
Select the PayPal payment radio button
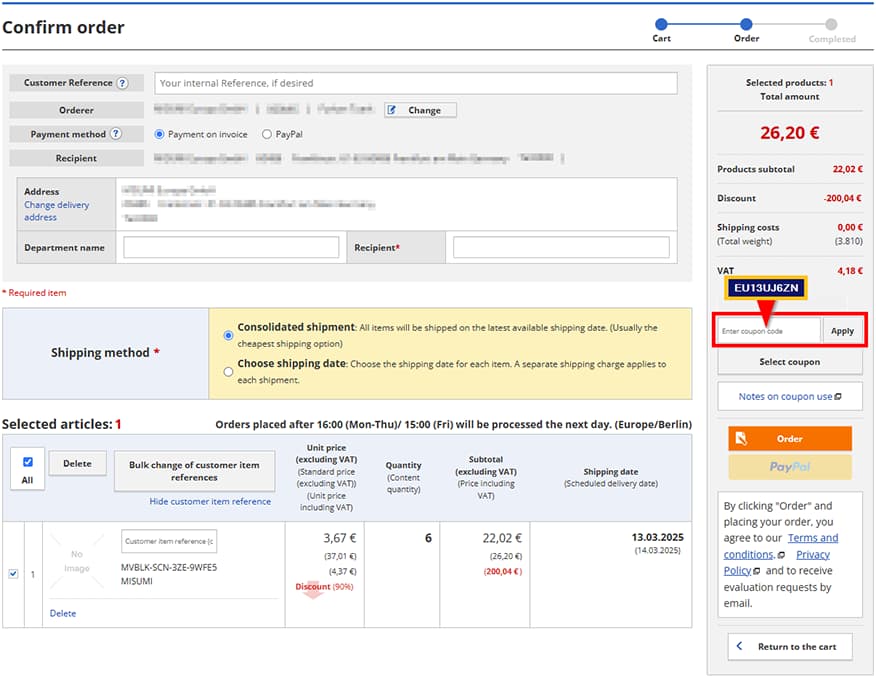(x=266, y=134)
